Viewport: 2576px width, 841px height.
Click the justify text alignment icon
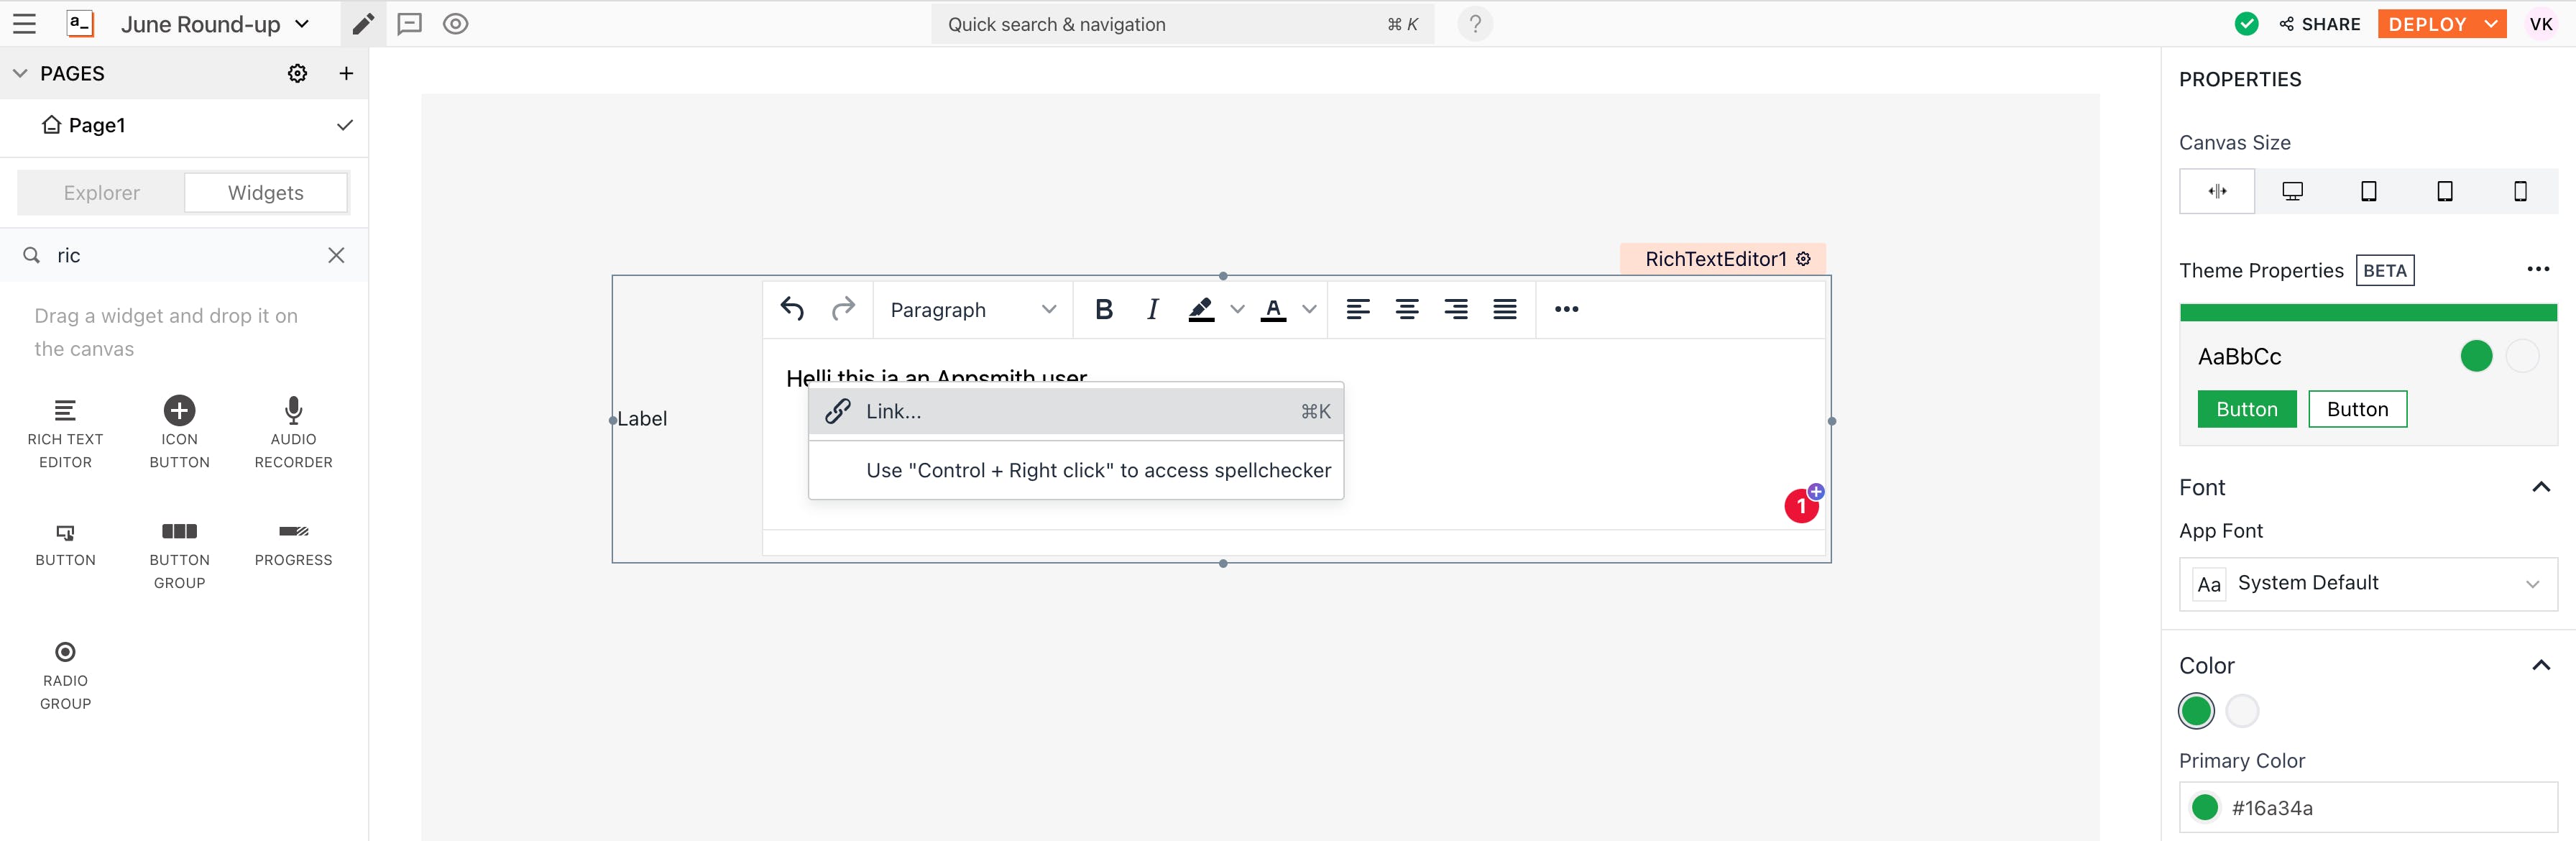click(x=1504, y=310)
